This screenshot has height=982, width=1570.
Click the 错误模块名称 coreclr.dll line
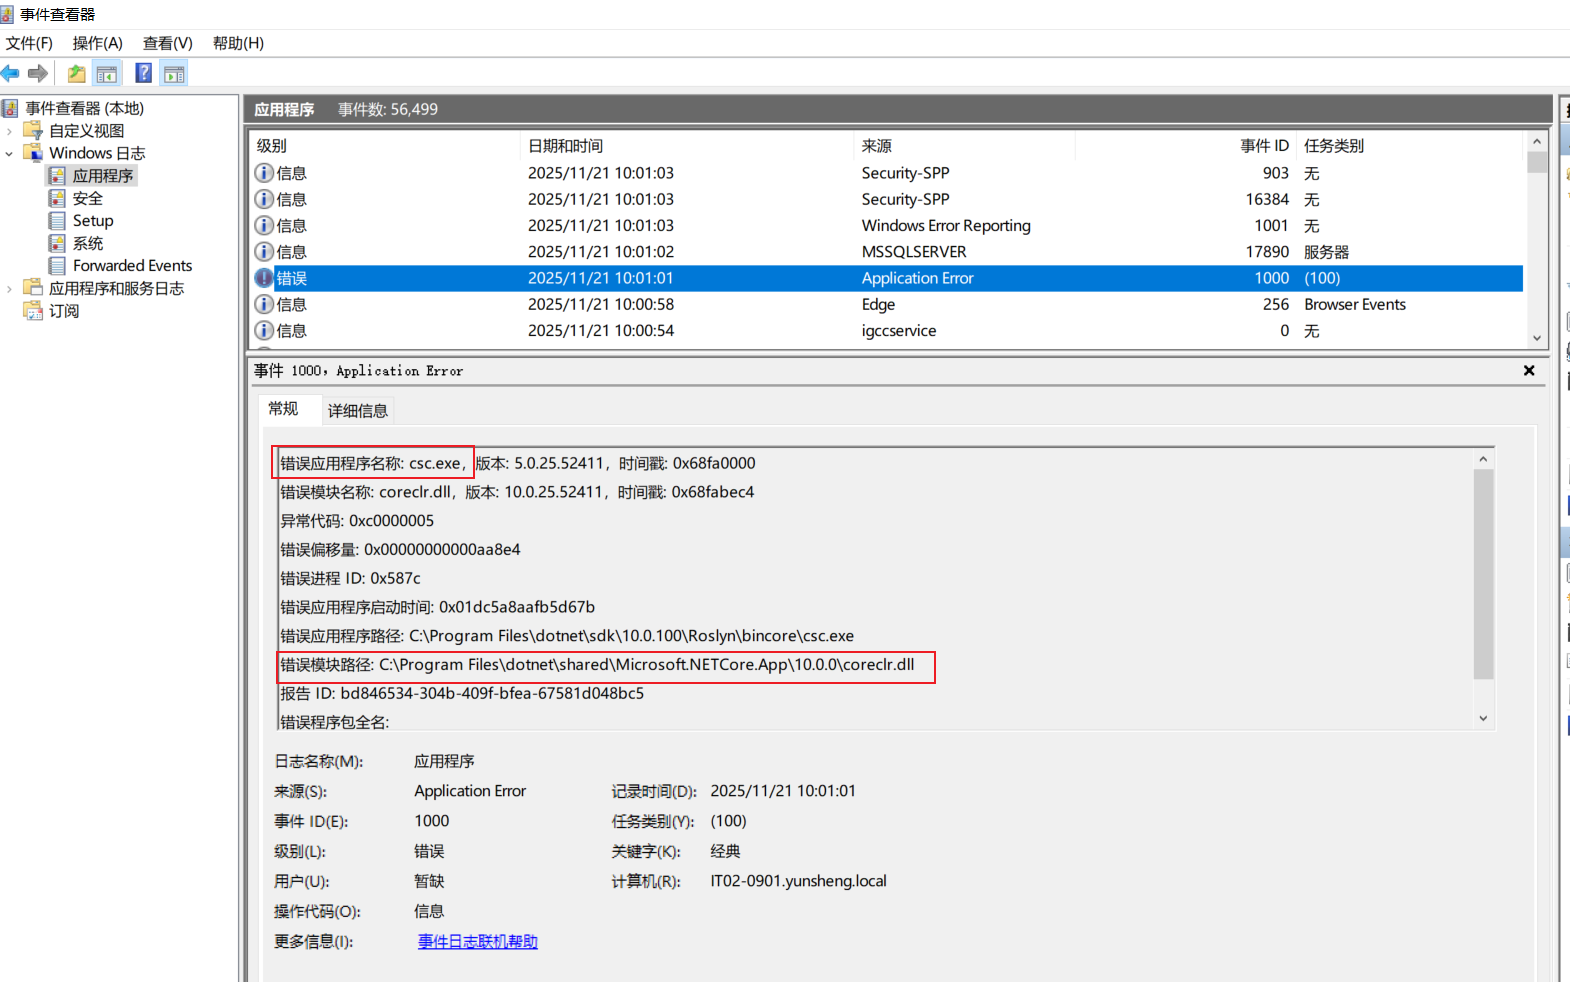[517, 492]
